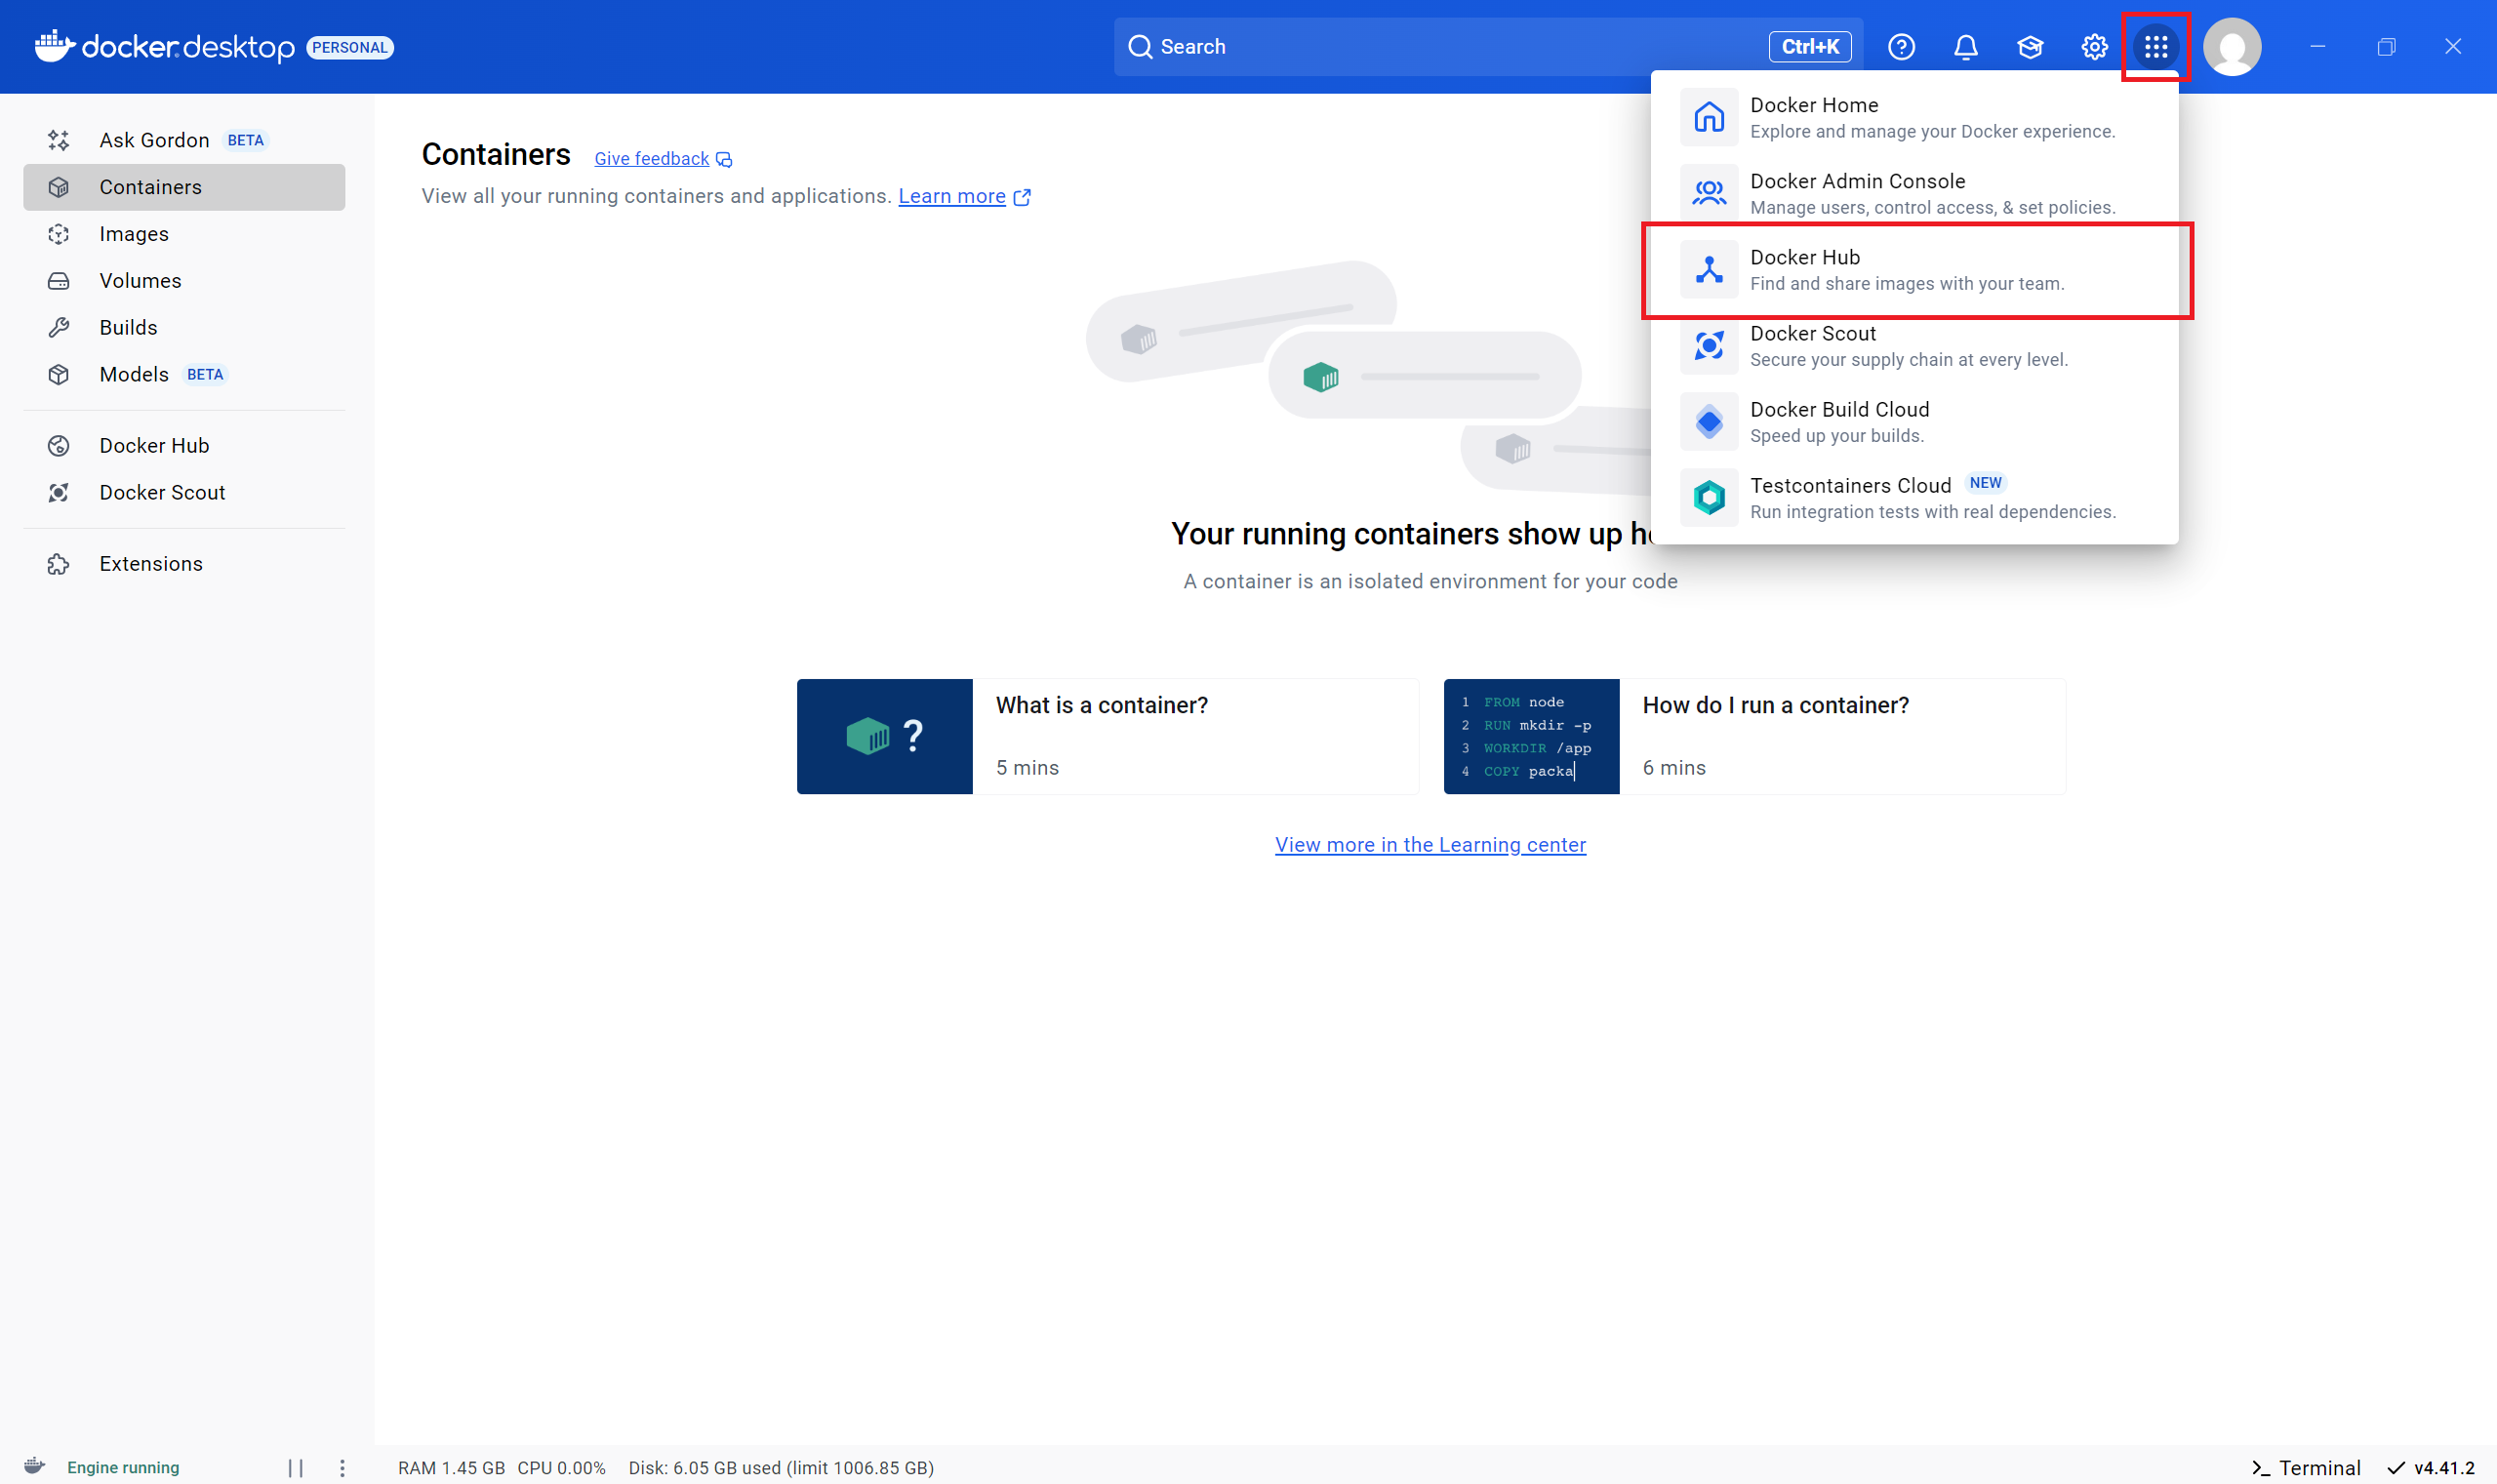The image size is (2497, 1484).
Task: Pause the Docker engine
Action: coord(295,1467)
